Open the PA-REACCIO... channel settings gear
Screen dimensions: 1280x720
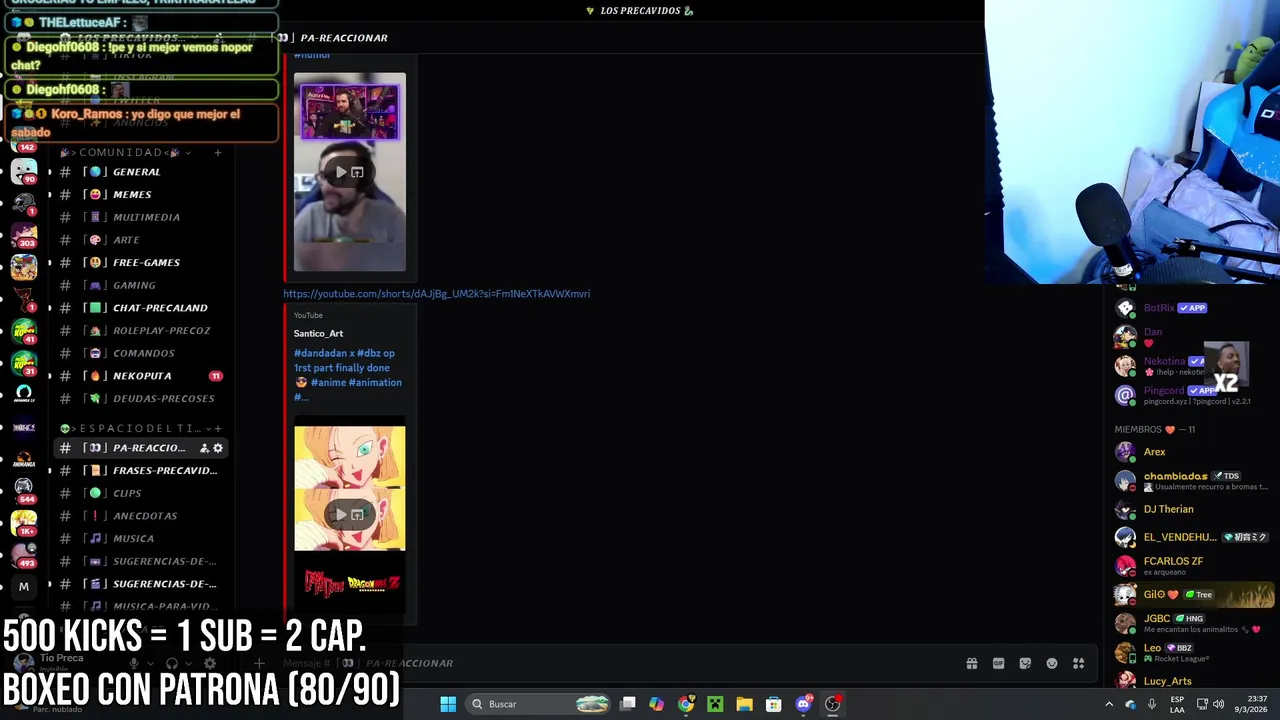[x=218, y=448]
